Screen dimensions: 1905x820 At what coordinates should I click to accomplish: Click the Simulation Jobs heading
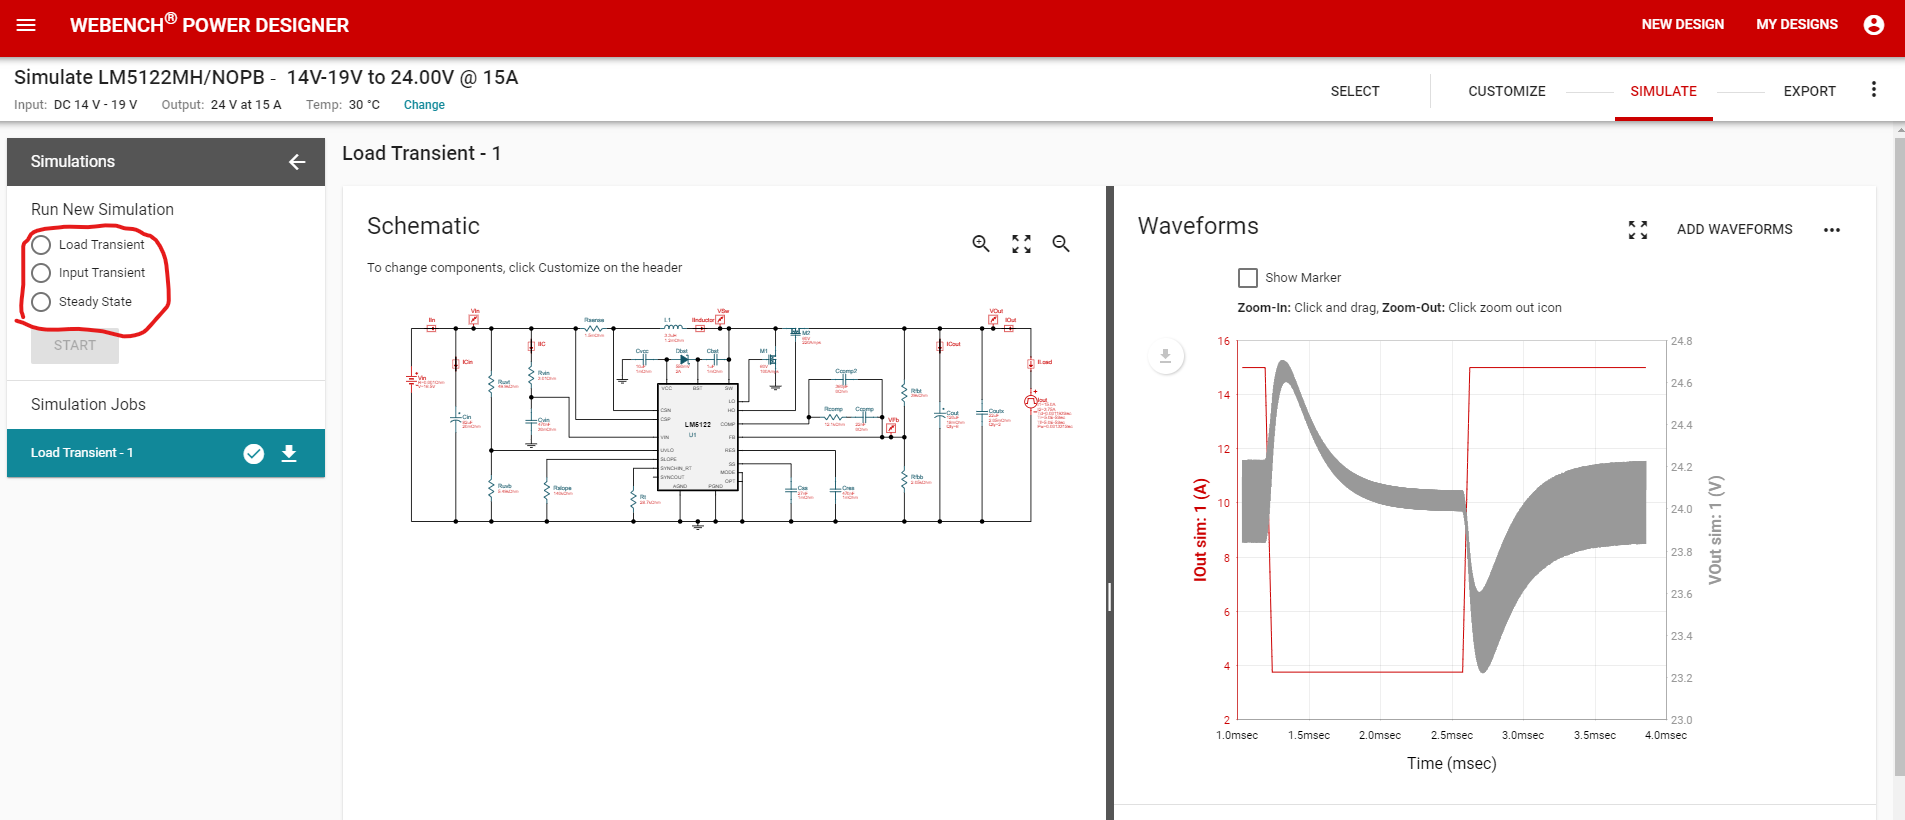pyautogui.click(x=88, y=405)
